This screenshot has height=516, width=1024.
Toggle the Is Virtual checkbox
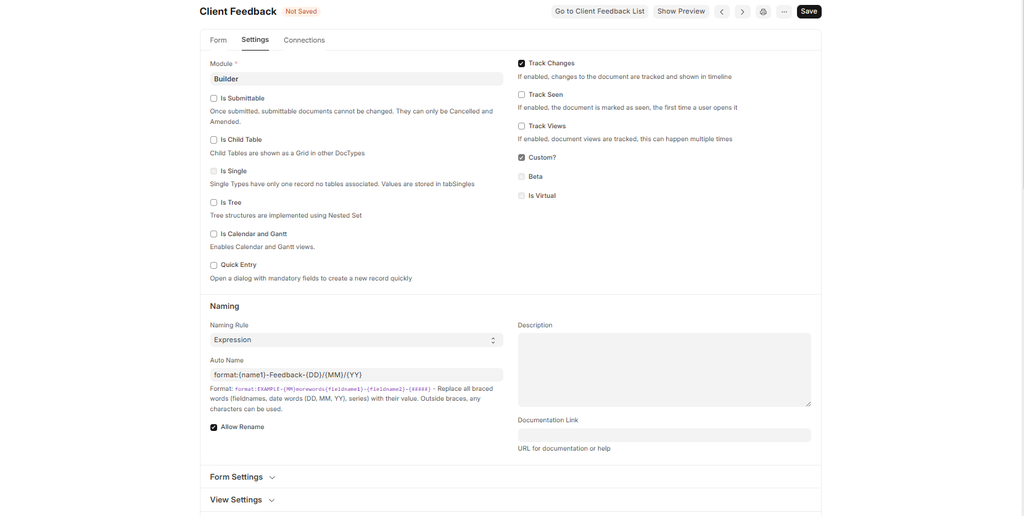pos(521,196)
